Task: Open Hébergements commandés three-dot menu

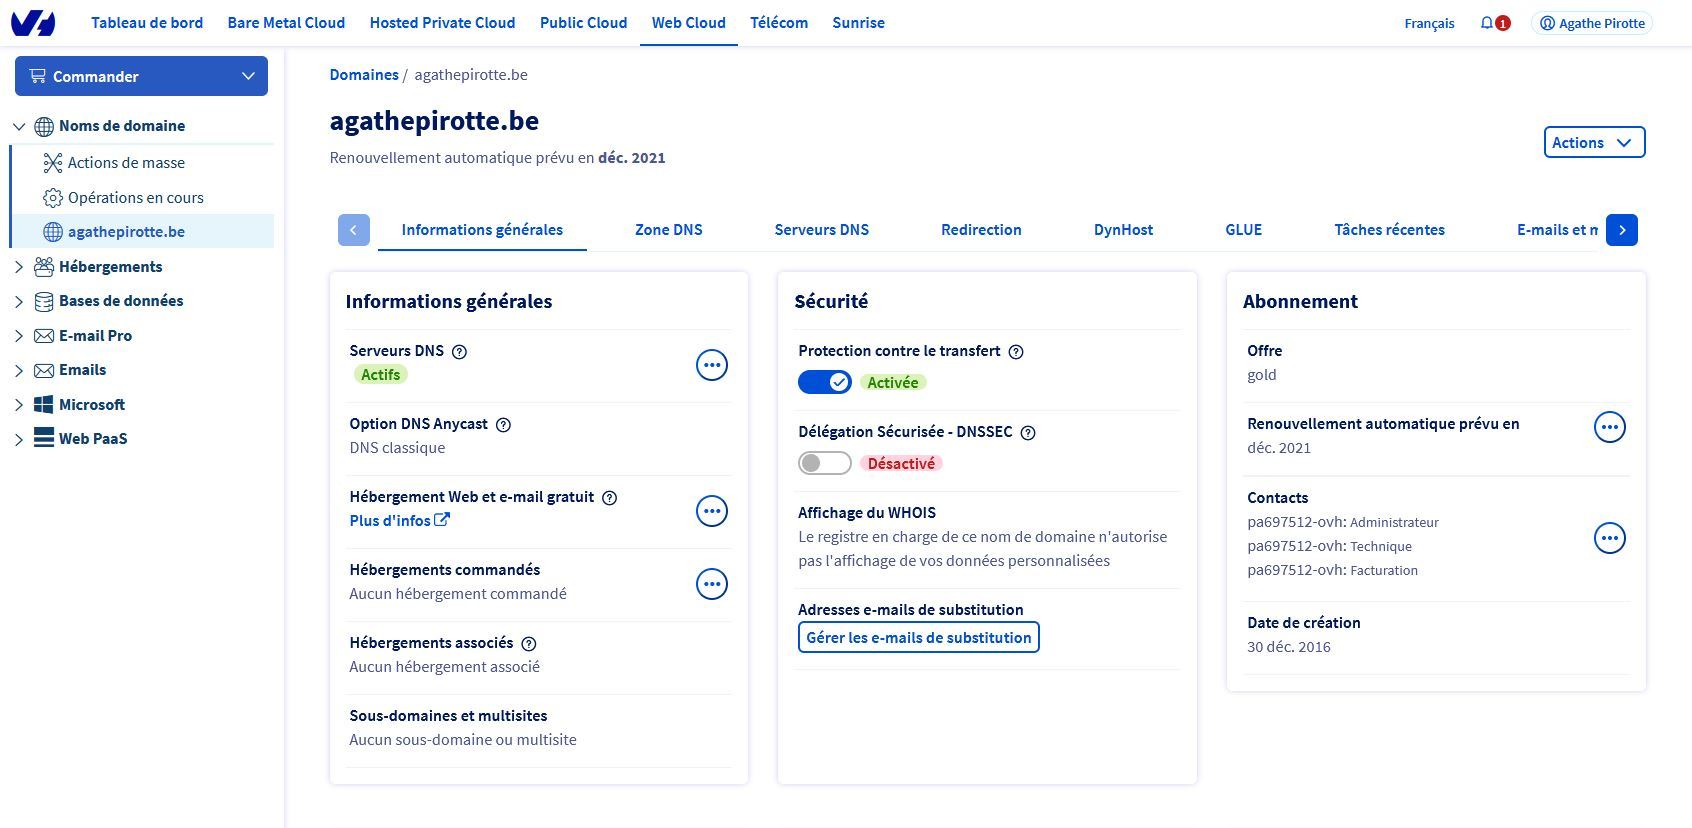Action: point(711,584)
